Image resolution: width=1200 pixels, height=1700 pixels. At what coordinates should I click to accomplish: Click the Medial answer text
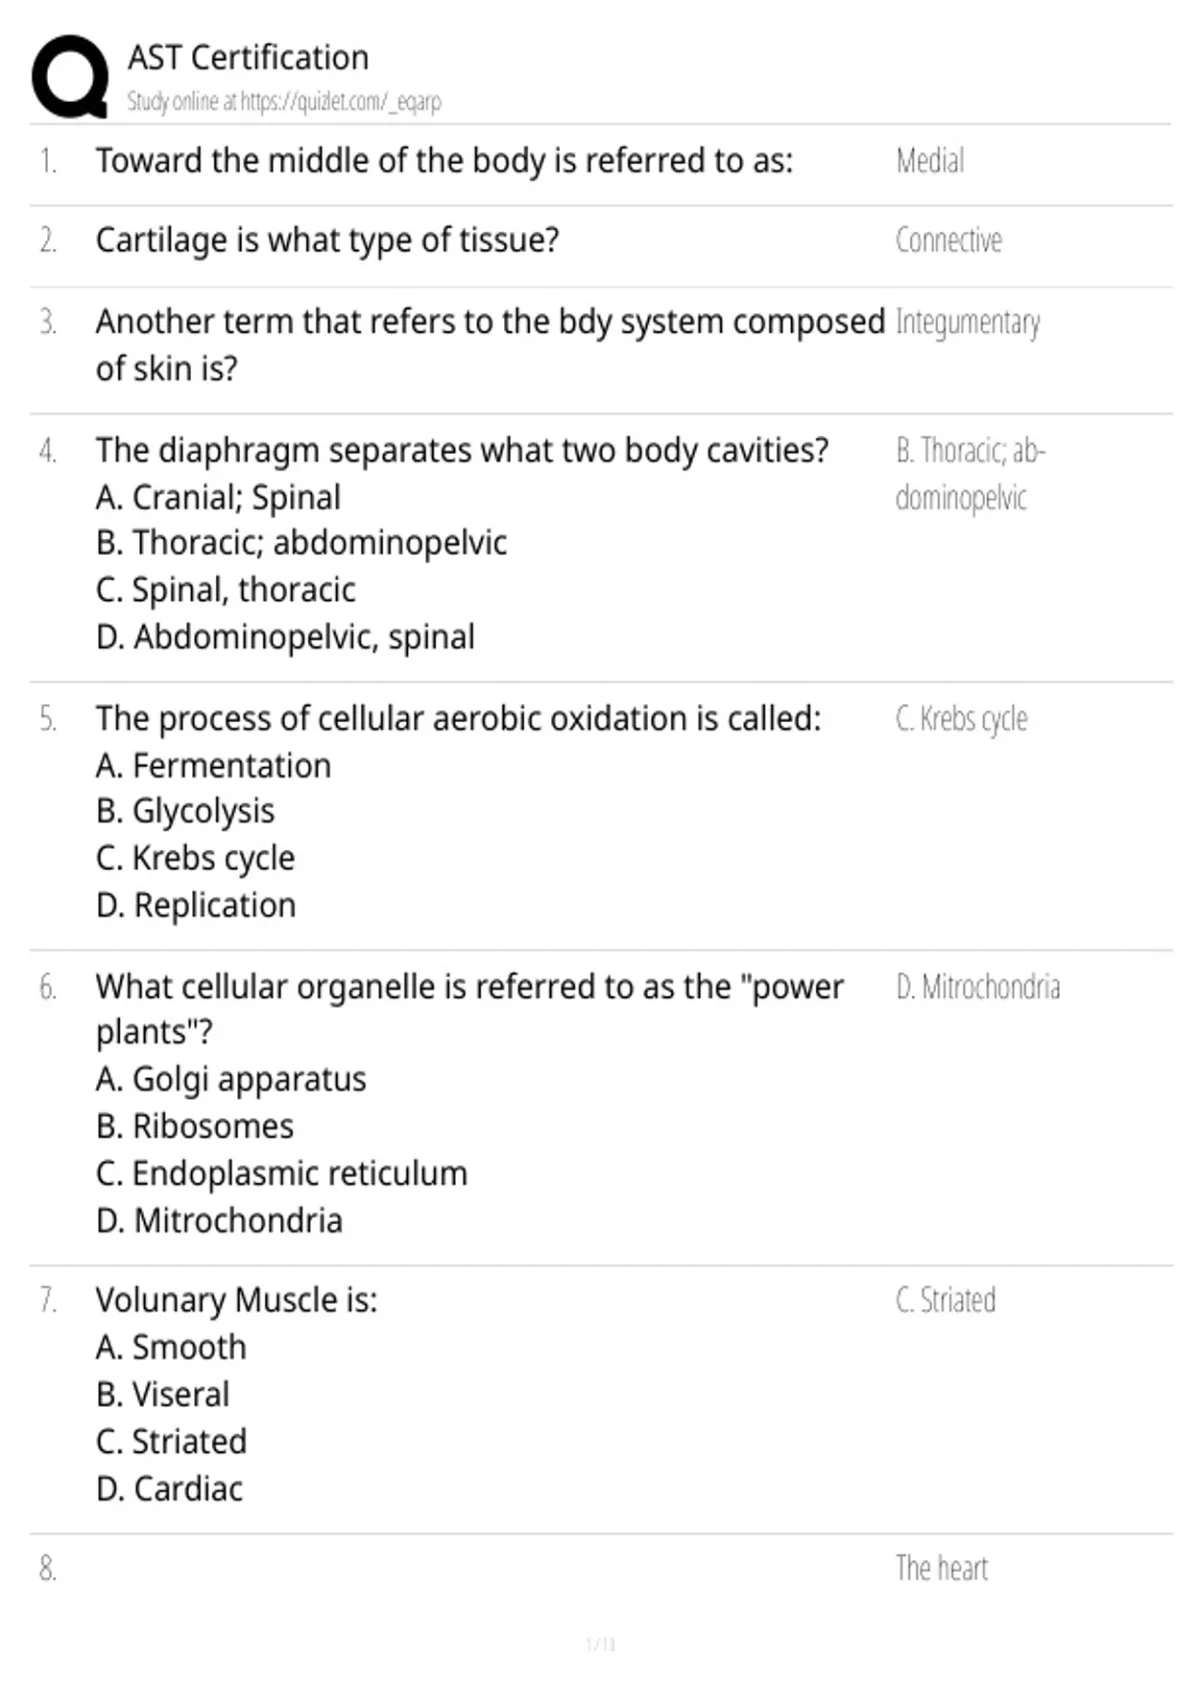click(x=930, y=160)
